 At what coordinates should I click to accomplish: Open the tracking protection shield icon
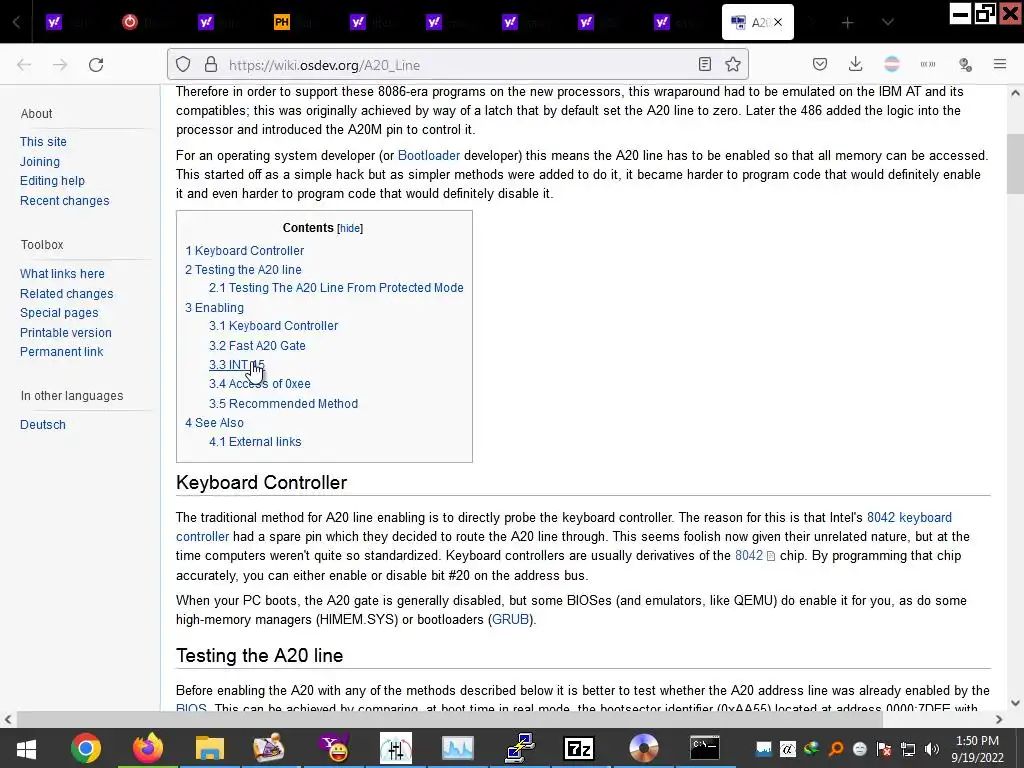(183, 65)
